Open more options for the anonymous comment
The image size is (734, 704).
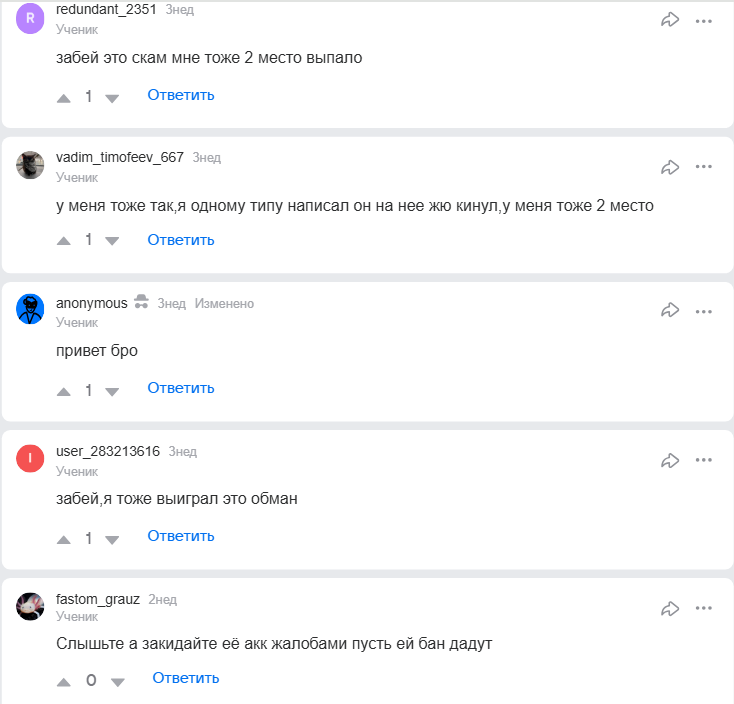704,311
